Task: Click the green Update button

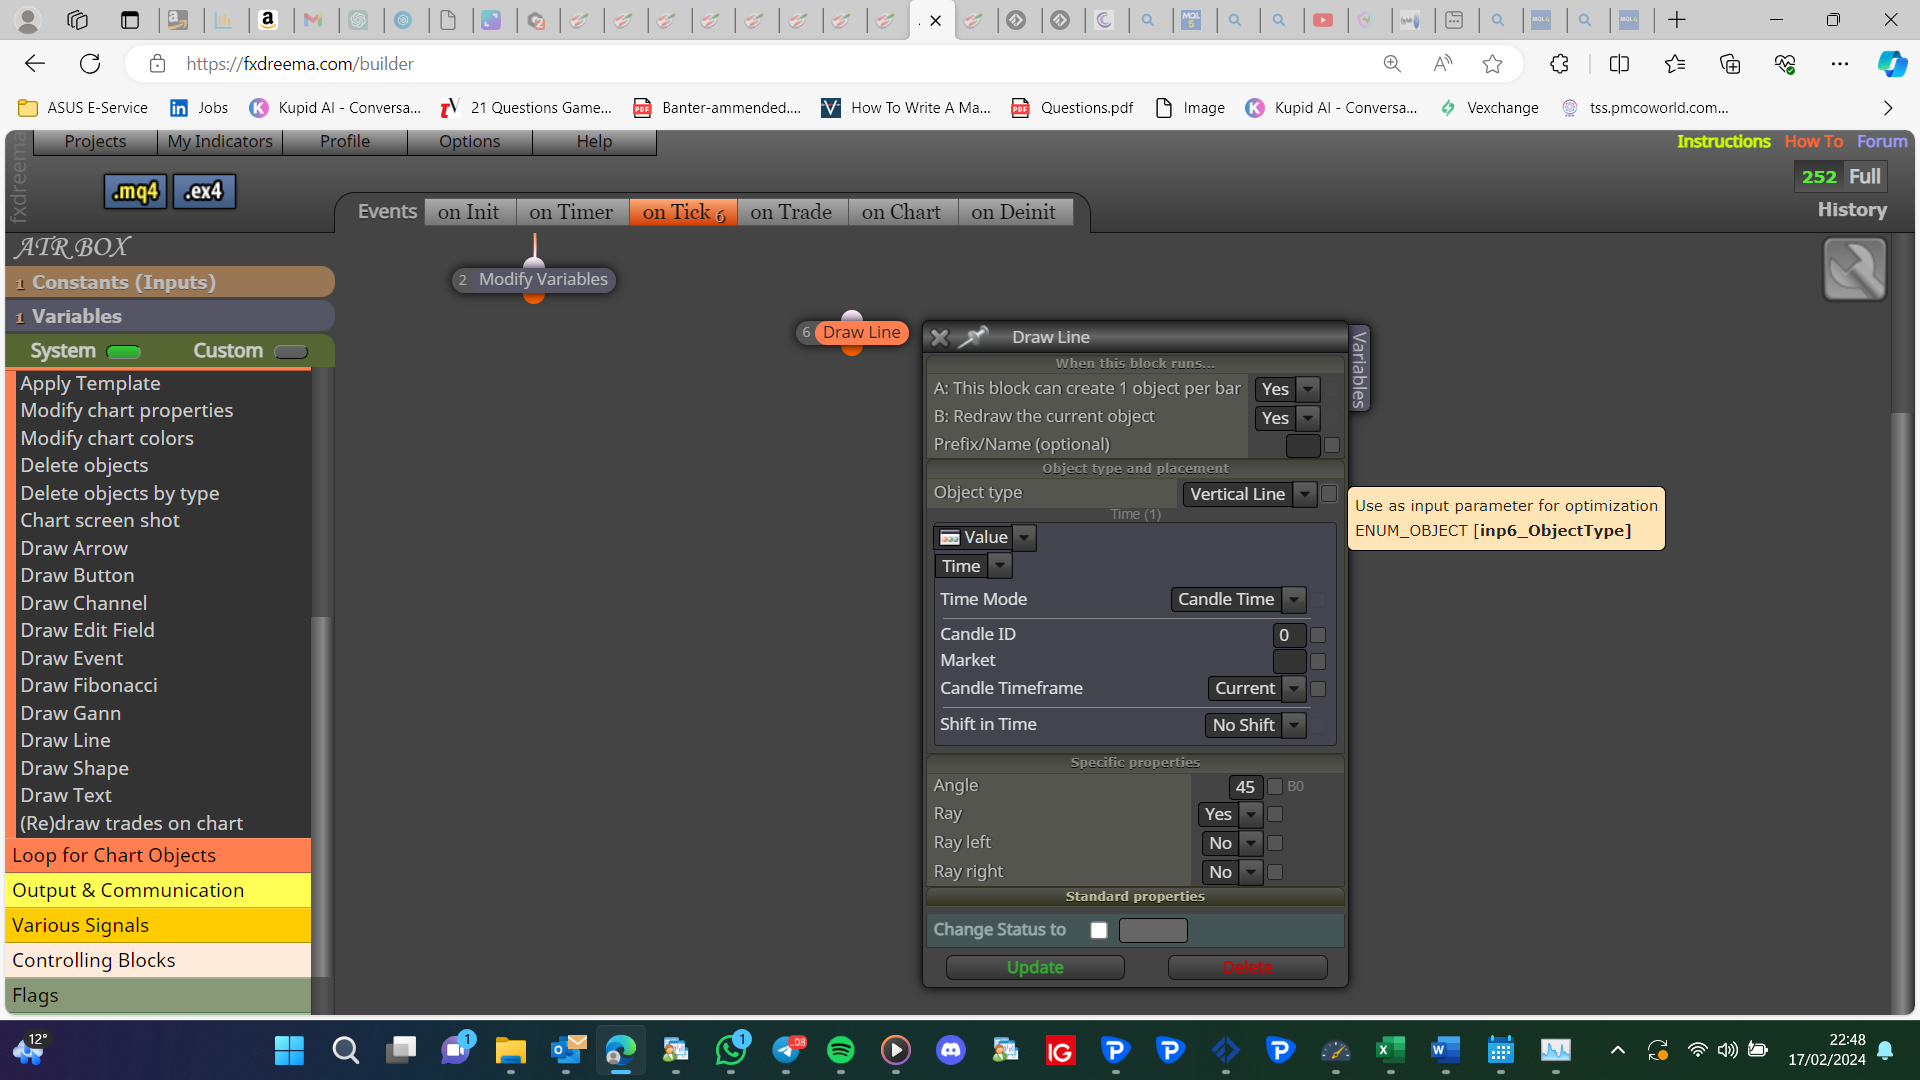Action: [x=1035, y=968]
